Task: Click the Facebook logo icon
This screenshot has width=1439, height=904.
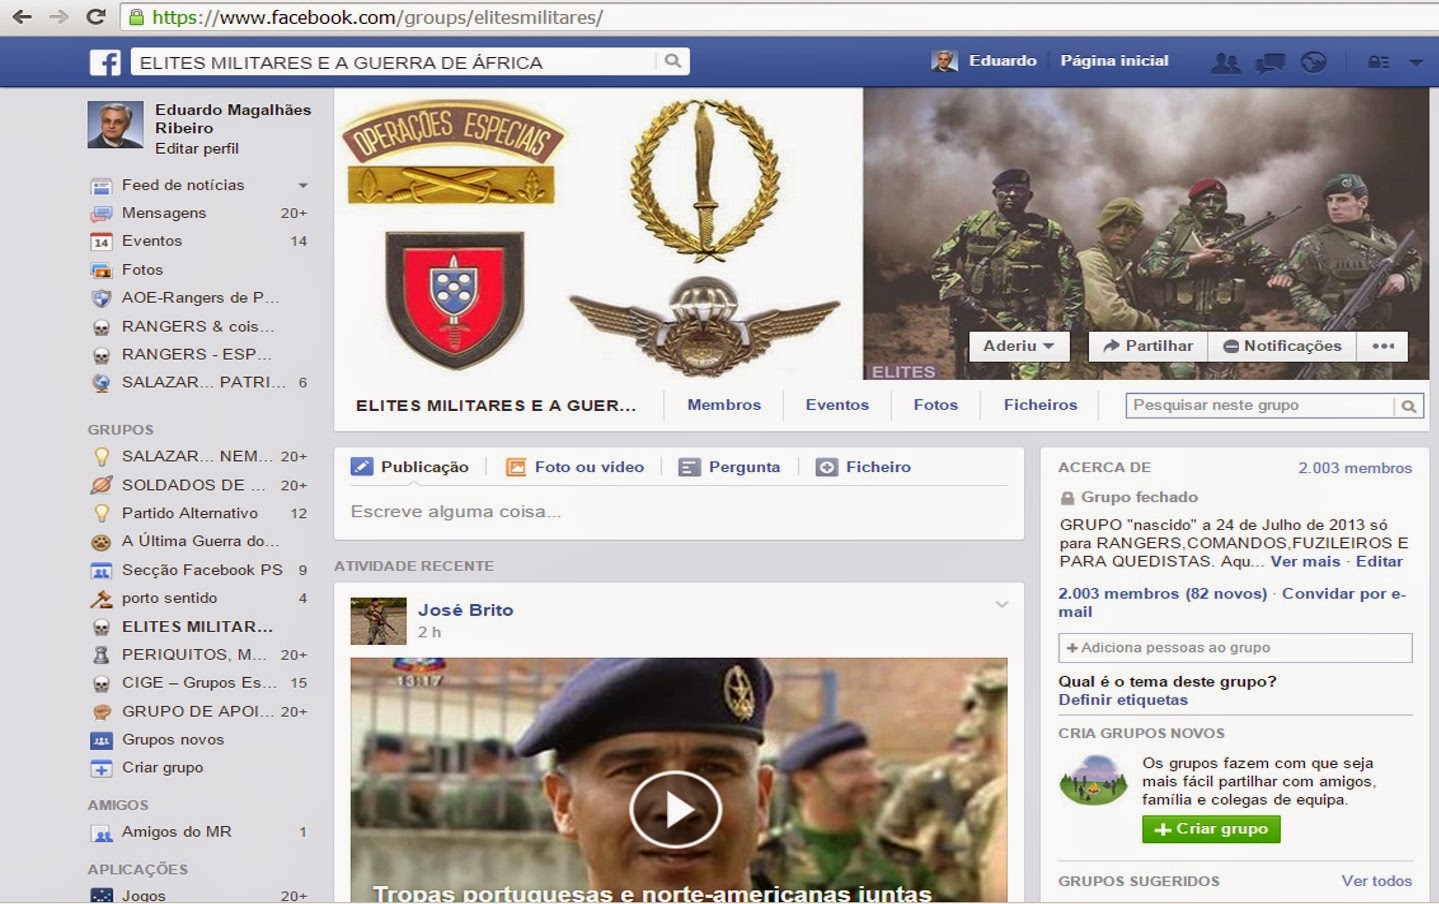Action: tap(105, 62)
